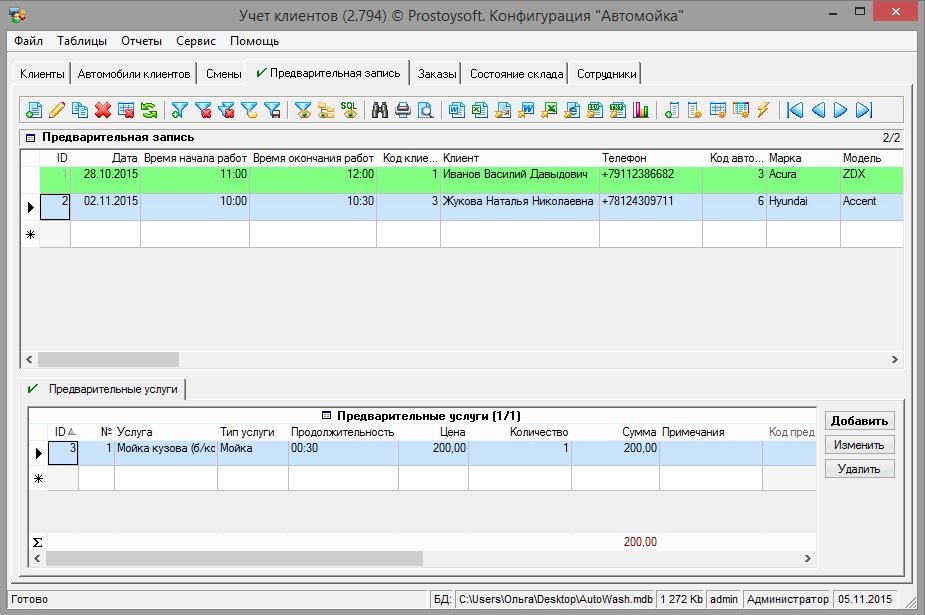This screenshot has width=925, height=615.
Task: Open the Сервис menu
Action: tap(195, 41)
